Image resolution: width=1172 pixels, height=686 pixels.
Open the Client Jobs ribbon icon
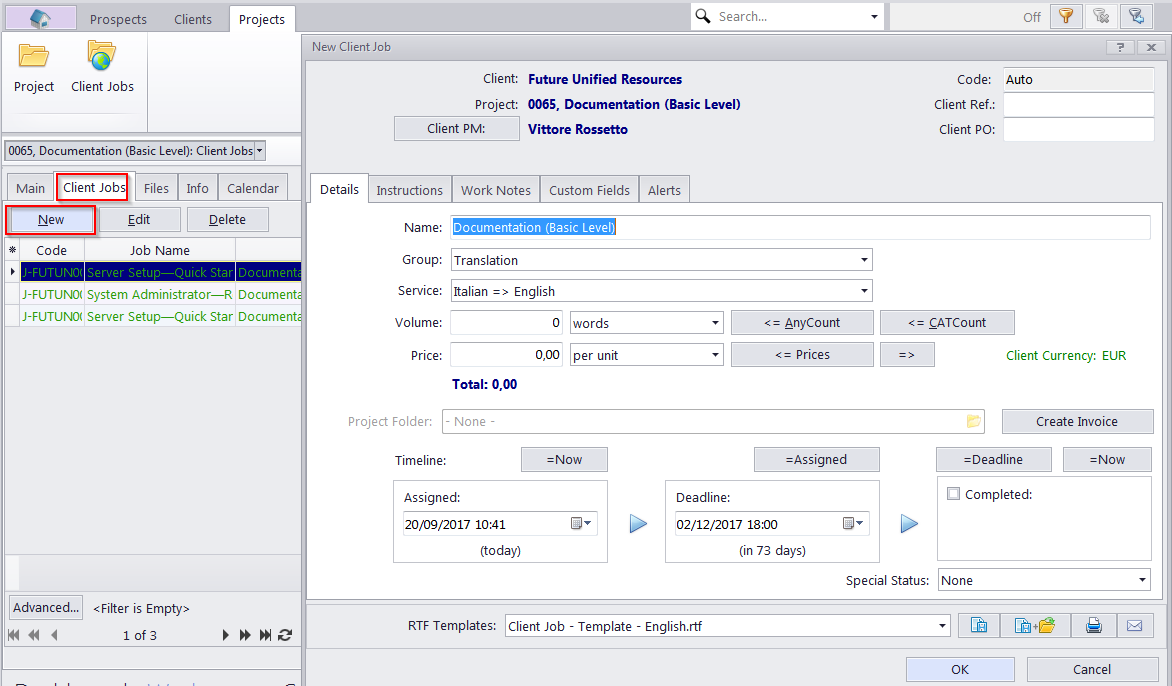point(102,56)
